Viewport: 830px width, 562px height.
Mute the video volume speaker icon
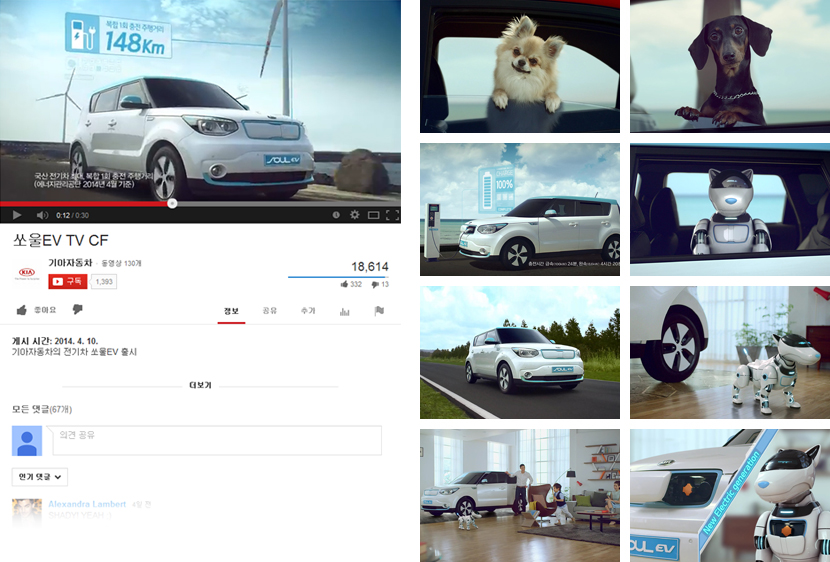point(42,215)
